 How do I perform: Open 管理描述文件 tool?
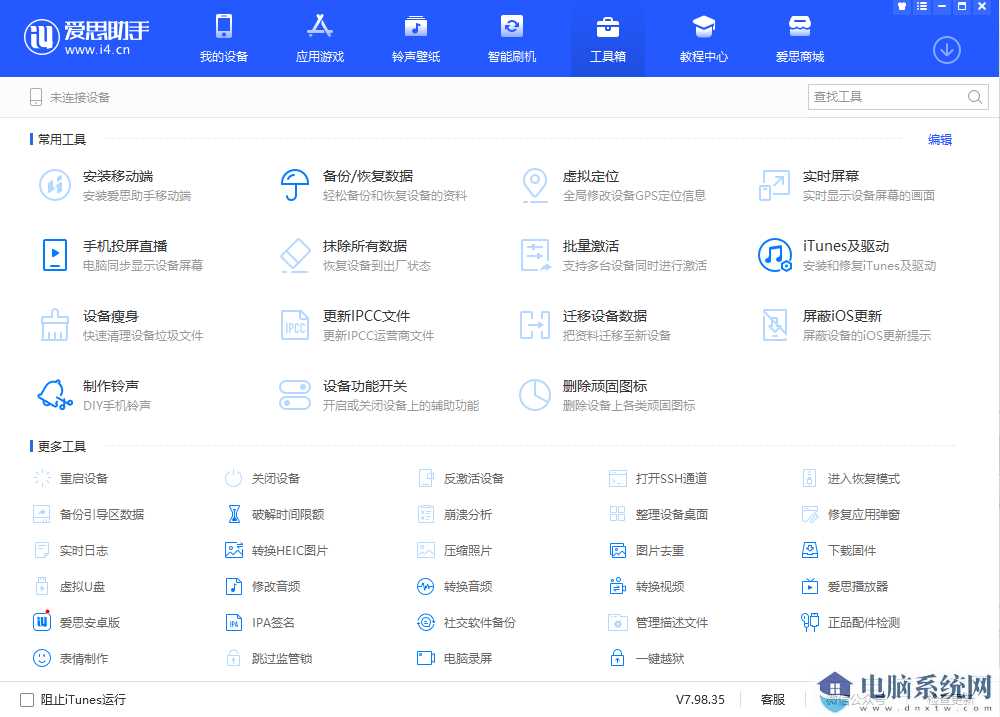(658, 622)
